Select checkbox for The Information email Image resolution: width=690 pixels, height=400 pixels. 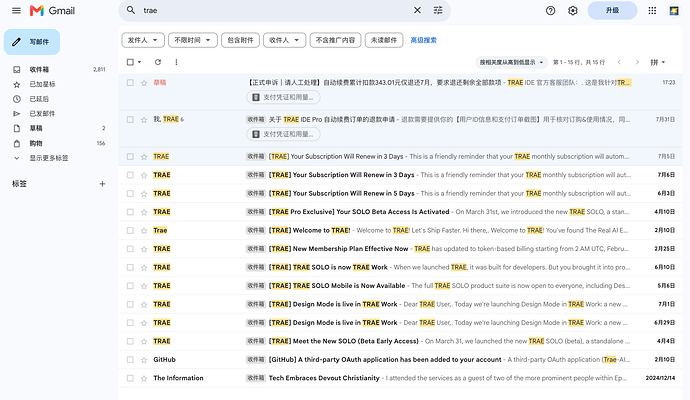[130, 378]
